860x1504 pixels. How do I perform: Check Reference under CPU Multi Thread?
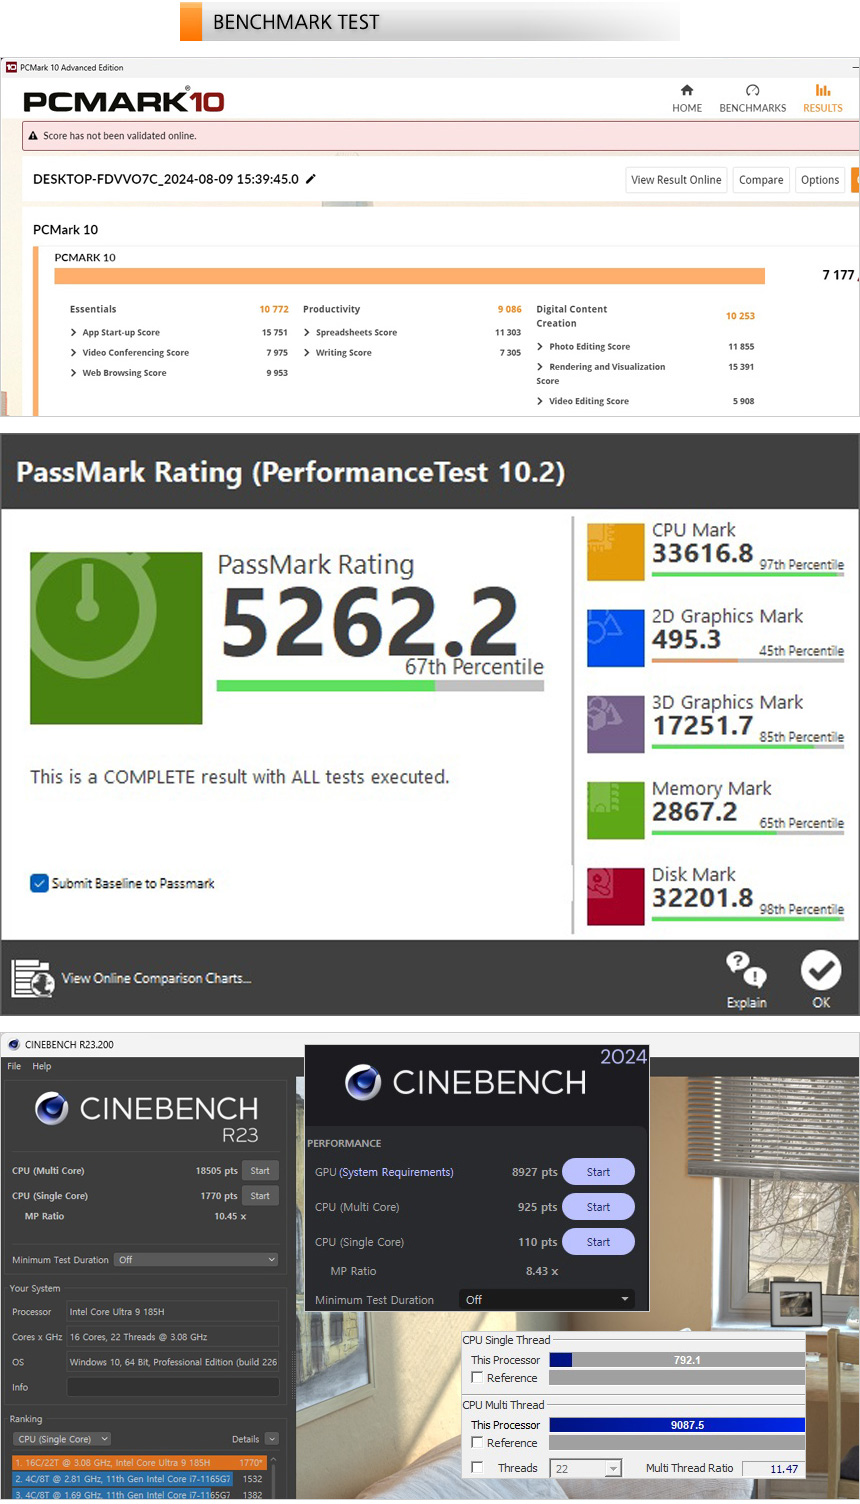(477, 1442)
